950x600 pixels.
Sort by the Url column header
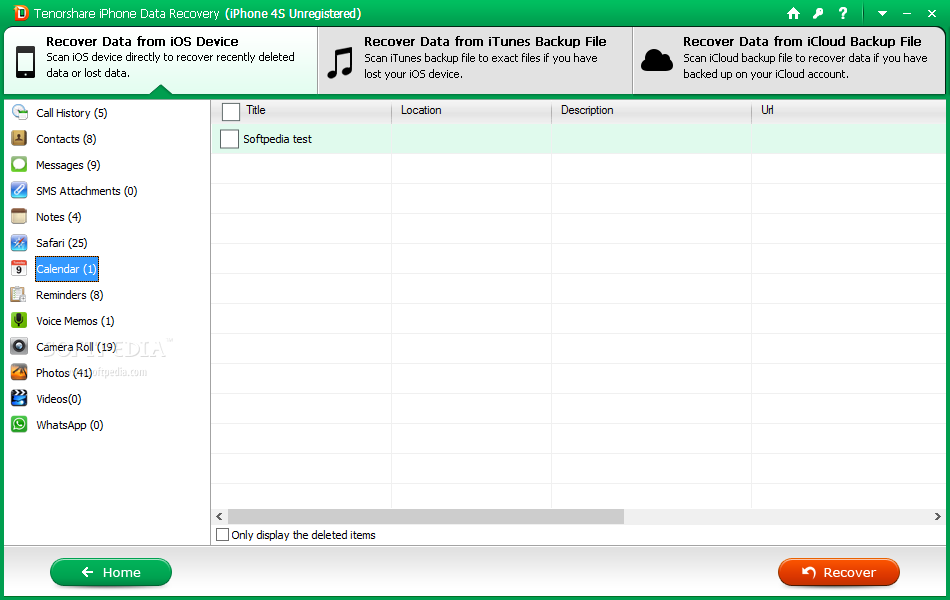coord(767,110)
